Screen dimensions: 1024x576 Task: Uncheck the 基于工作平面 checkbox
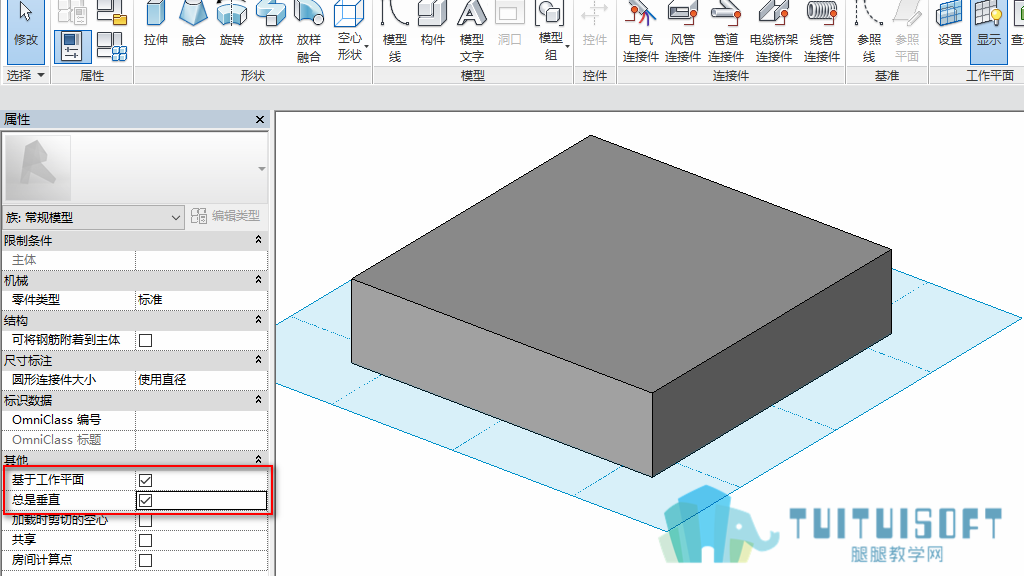pos(146,480)
